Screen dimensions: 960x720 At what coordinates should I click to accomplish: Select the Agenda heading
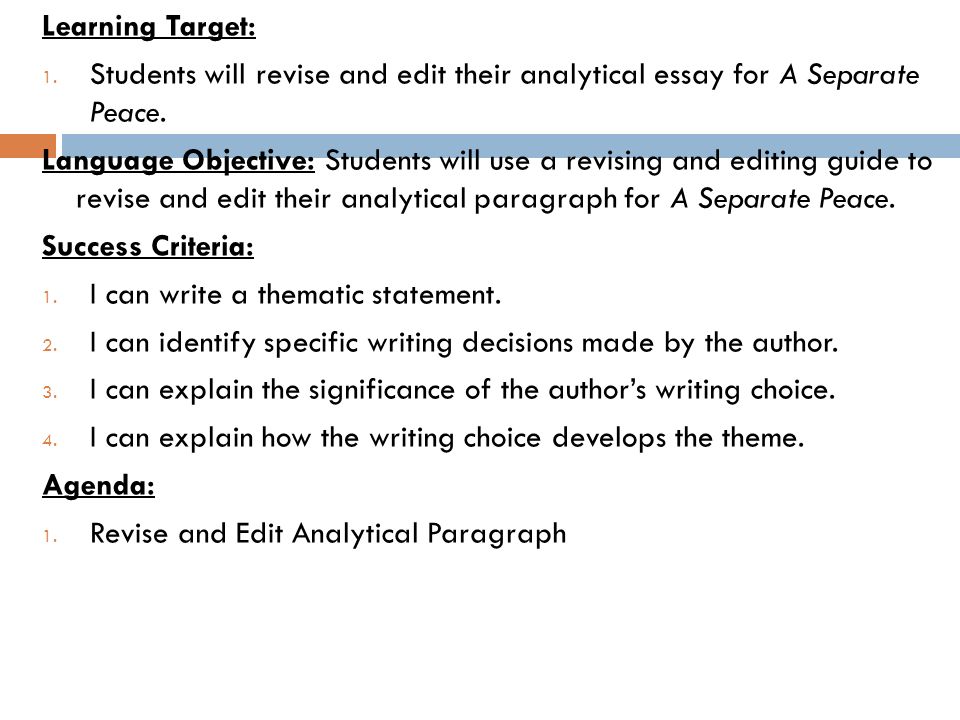click(99, 486)
